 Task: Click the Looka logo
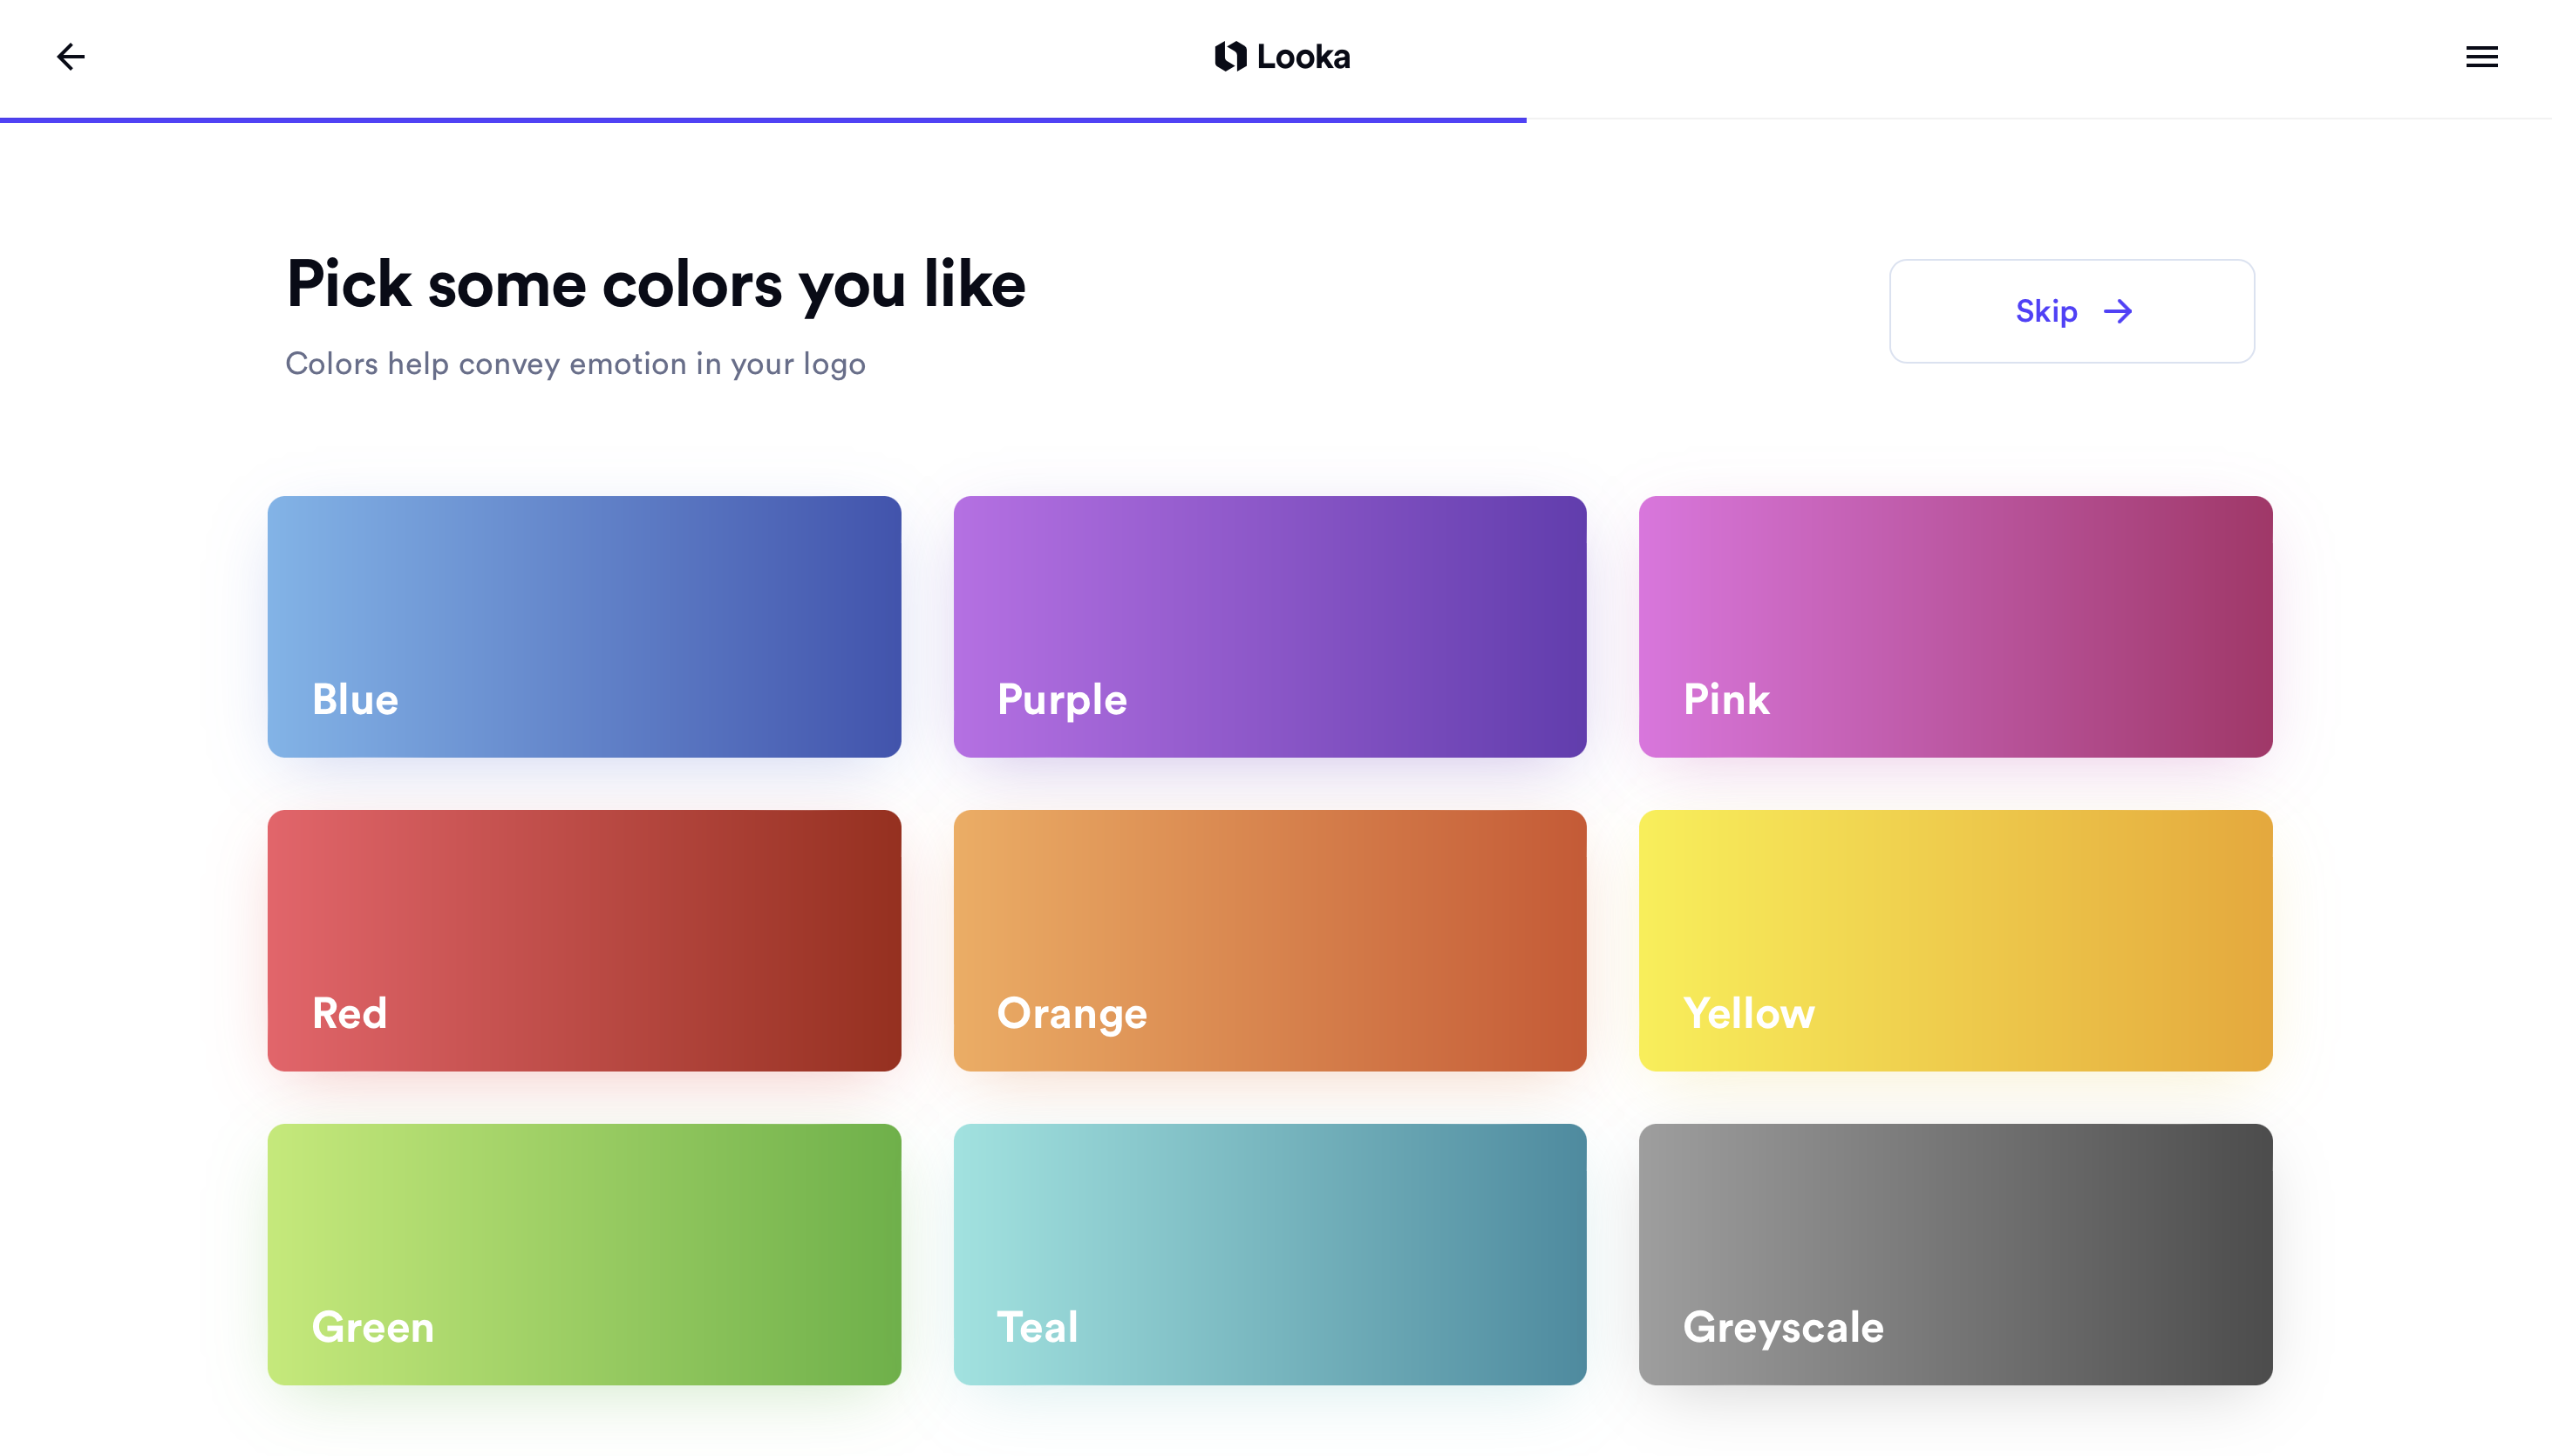click(1282, 57)
